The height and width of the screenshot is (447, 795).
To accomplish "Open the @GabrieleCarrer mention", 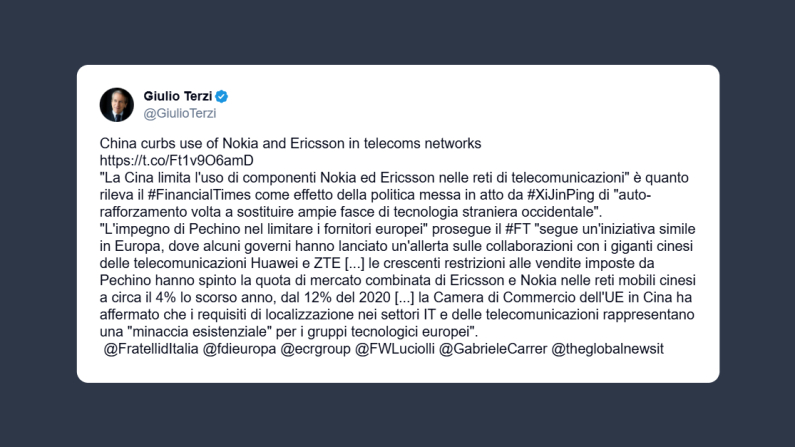I will (492, 348).
